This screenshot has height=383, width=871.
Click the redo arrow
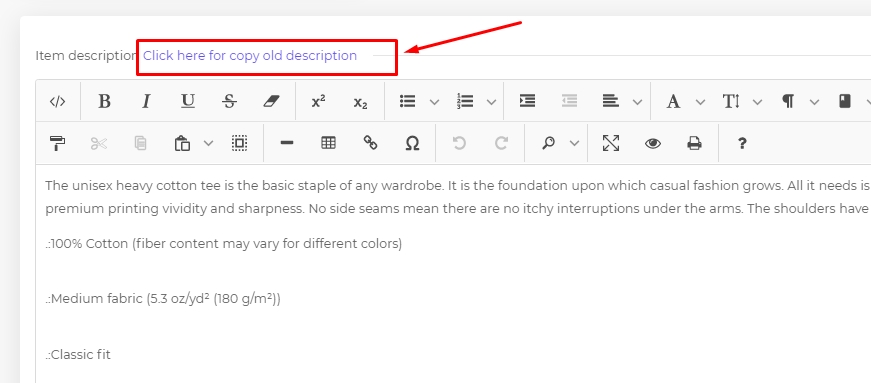coord(501,143)
